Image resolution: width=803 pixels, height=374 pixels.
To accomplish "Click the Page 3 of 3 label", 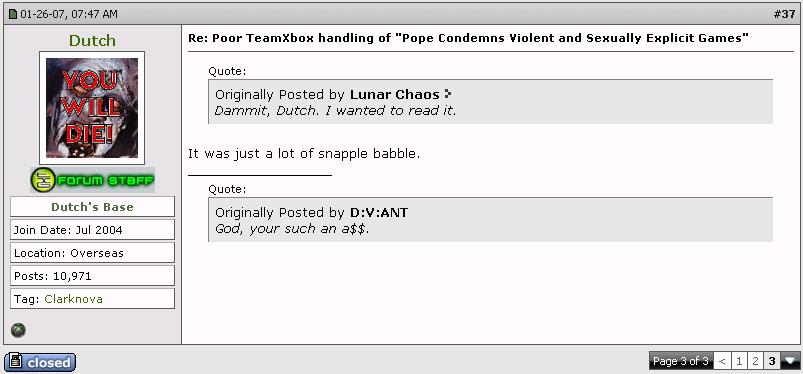I will [681, 361].
